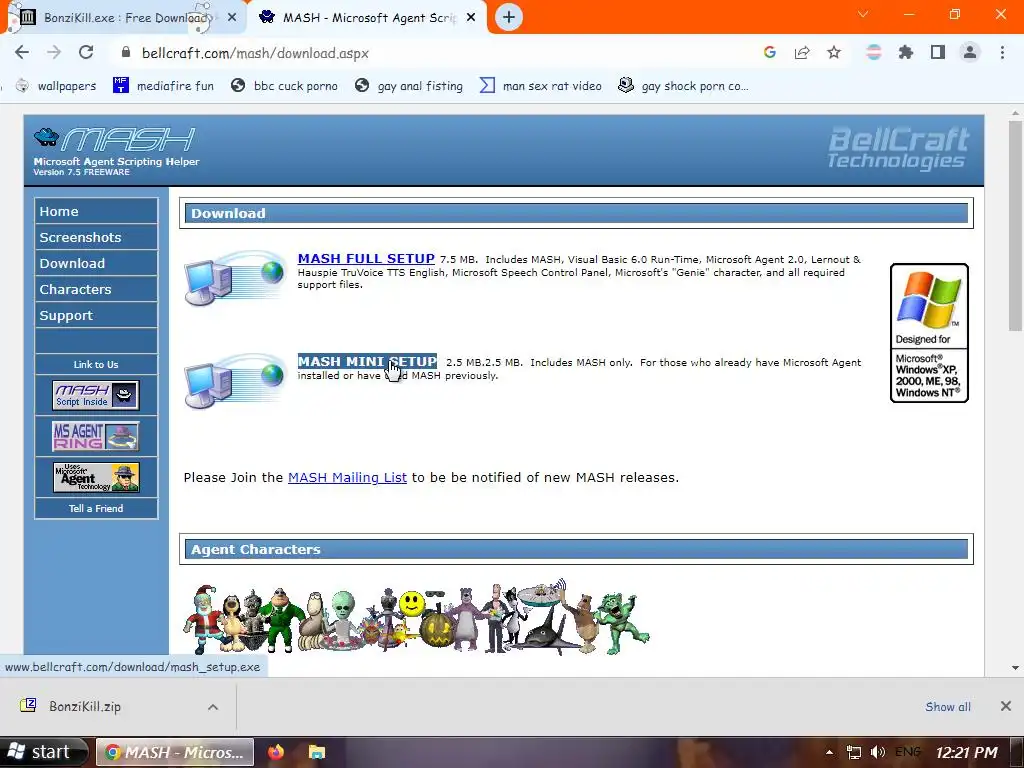Expand the BonziKill.zip download options chevron
1024x768 pixels.
(213, 707)
